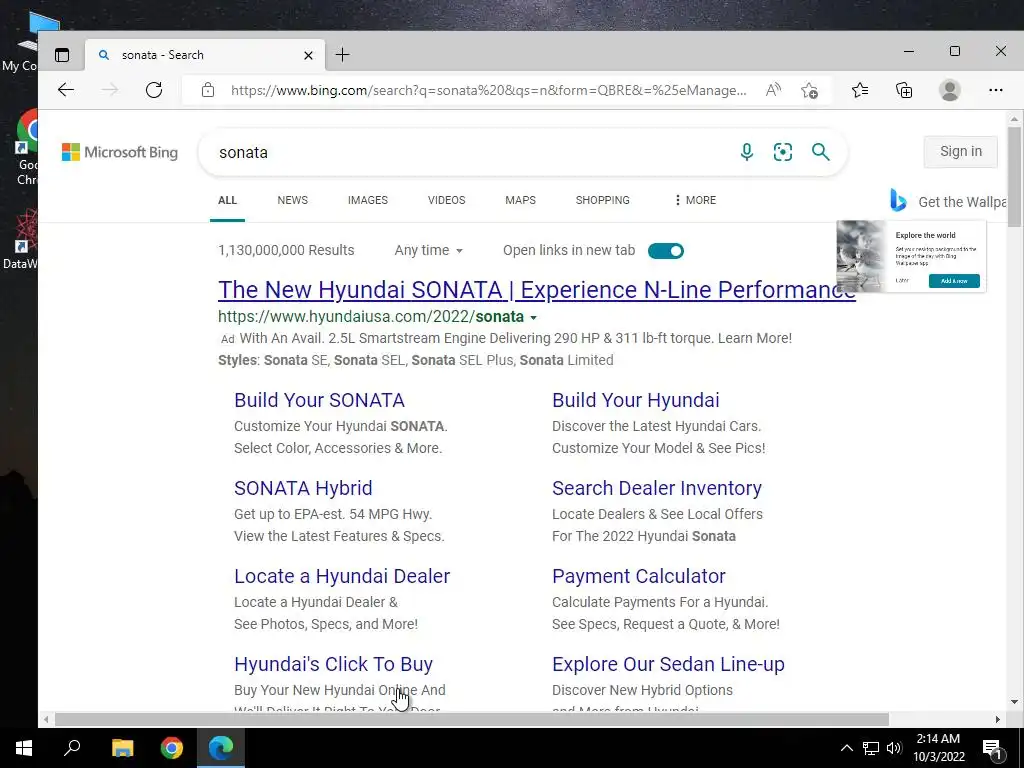Open the Windows Start menu

coord(24,748)
